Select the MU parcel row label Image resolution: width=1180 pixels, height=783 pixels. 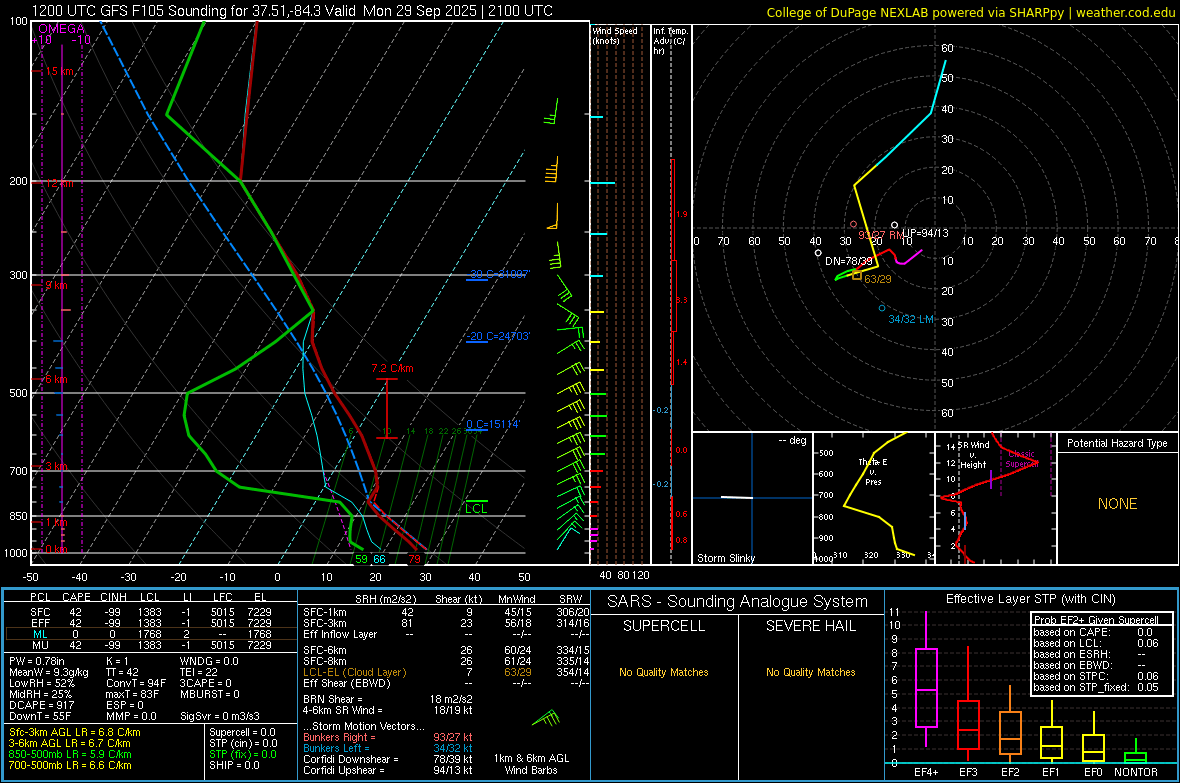[40, 644]
